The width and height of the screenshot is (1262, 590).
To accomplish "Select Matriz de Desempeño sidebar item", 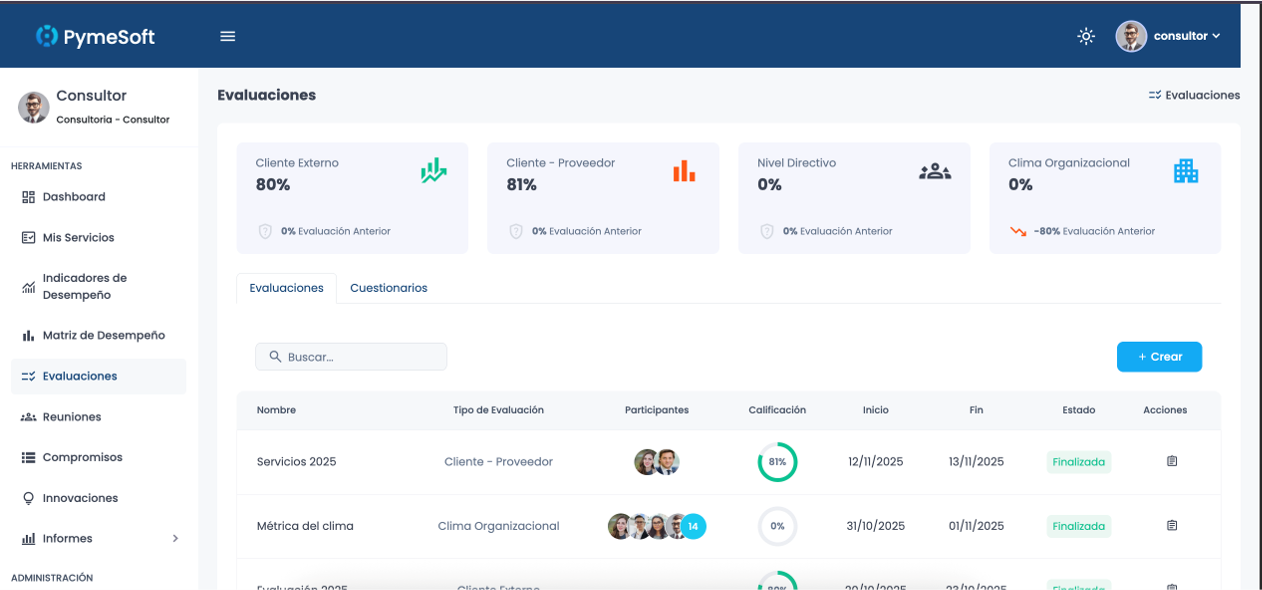I will coord(103,336).
